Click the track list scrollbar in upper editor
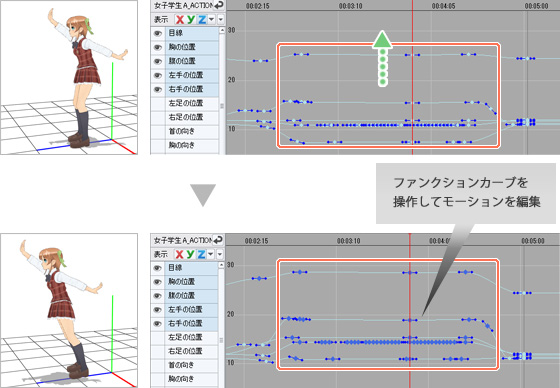The width and height of the screenshot is (560, 388). click(222, 91)
